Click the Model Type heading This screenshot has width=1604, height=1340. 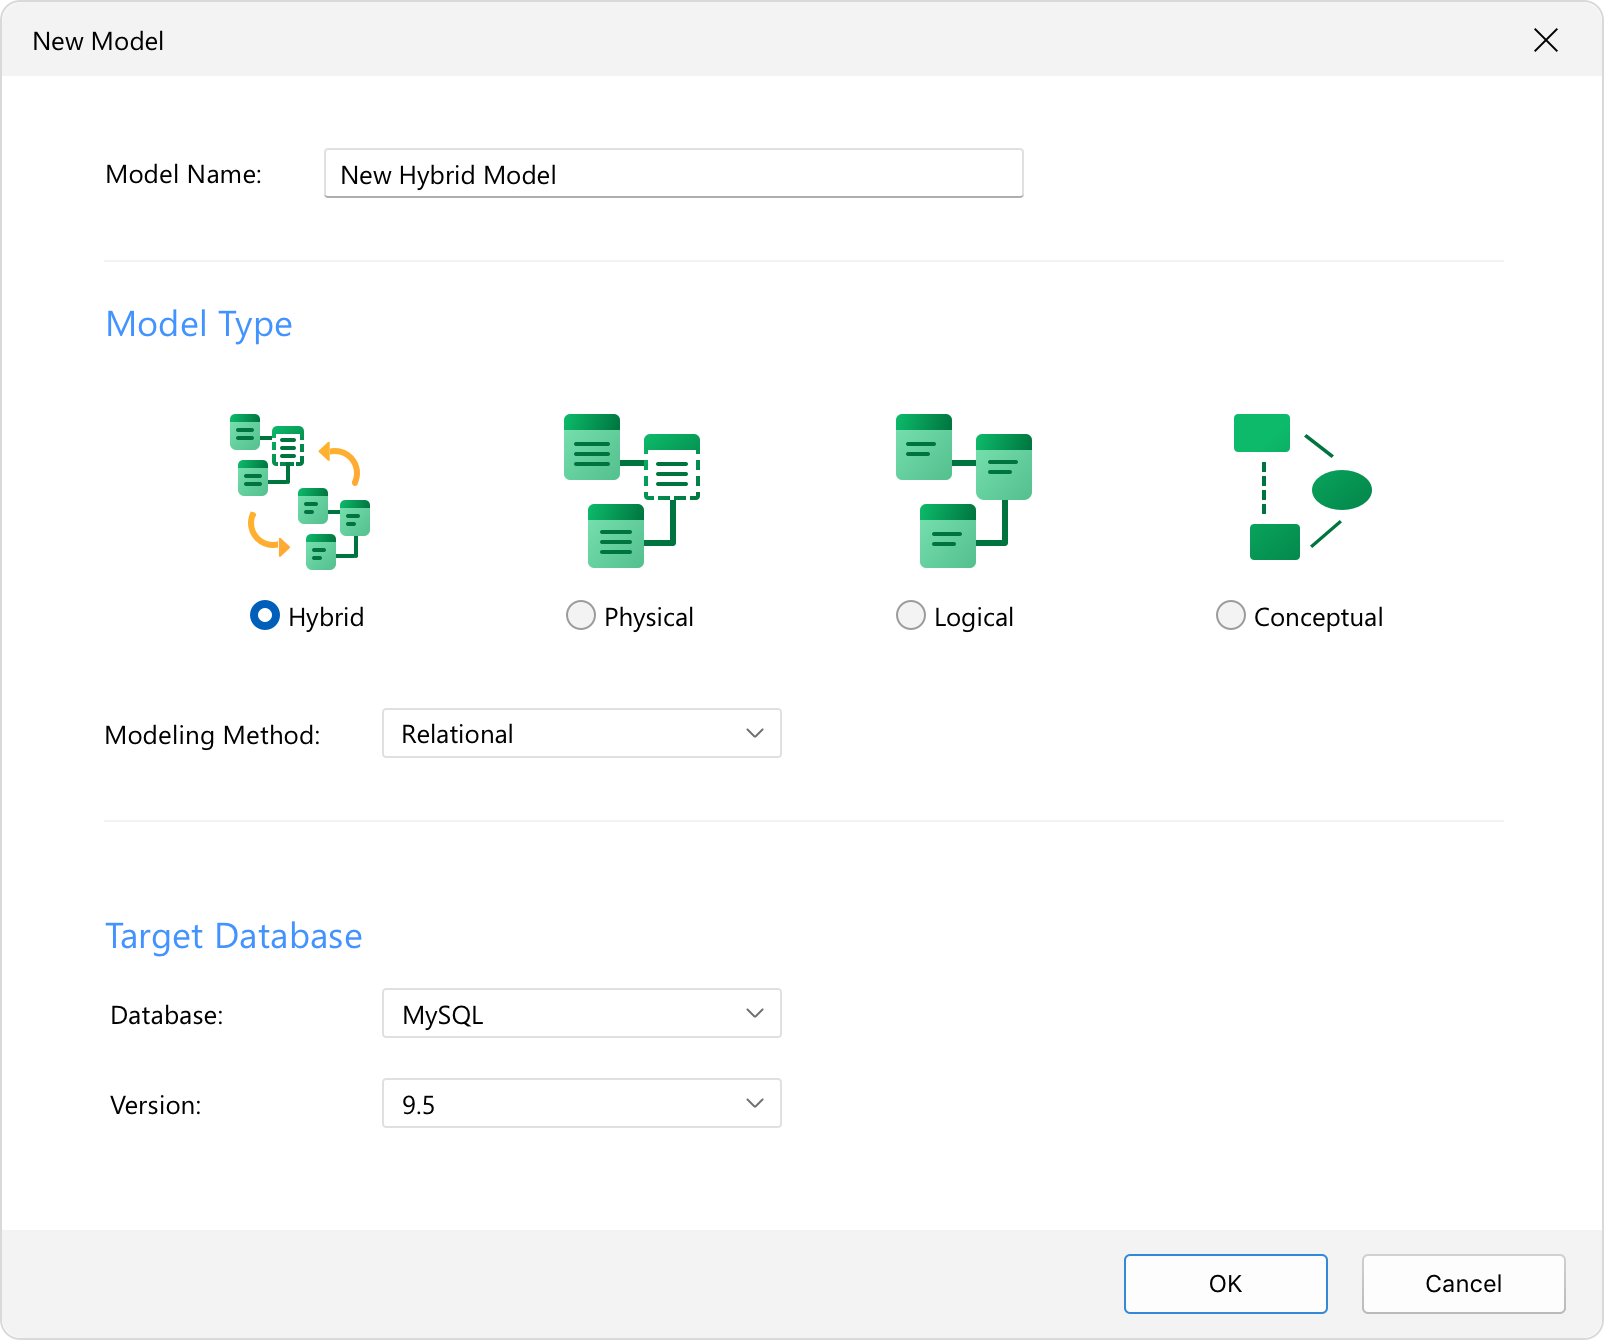pos(199,325)
